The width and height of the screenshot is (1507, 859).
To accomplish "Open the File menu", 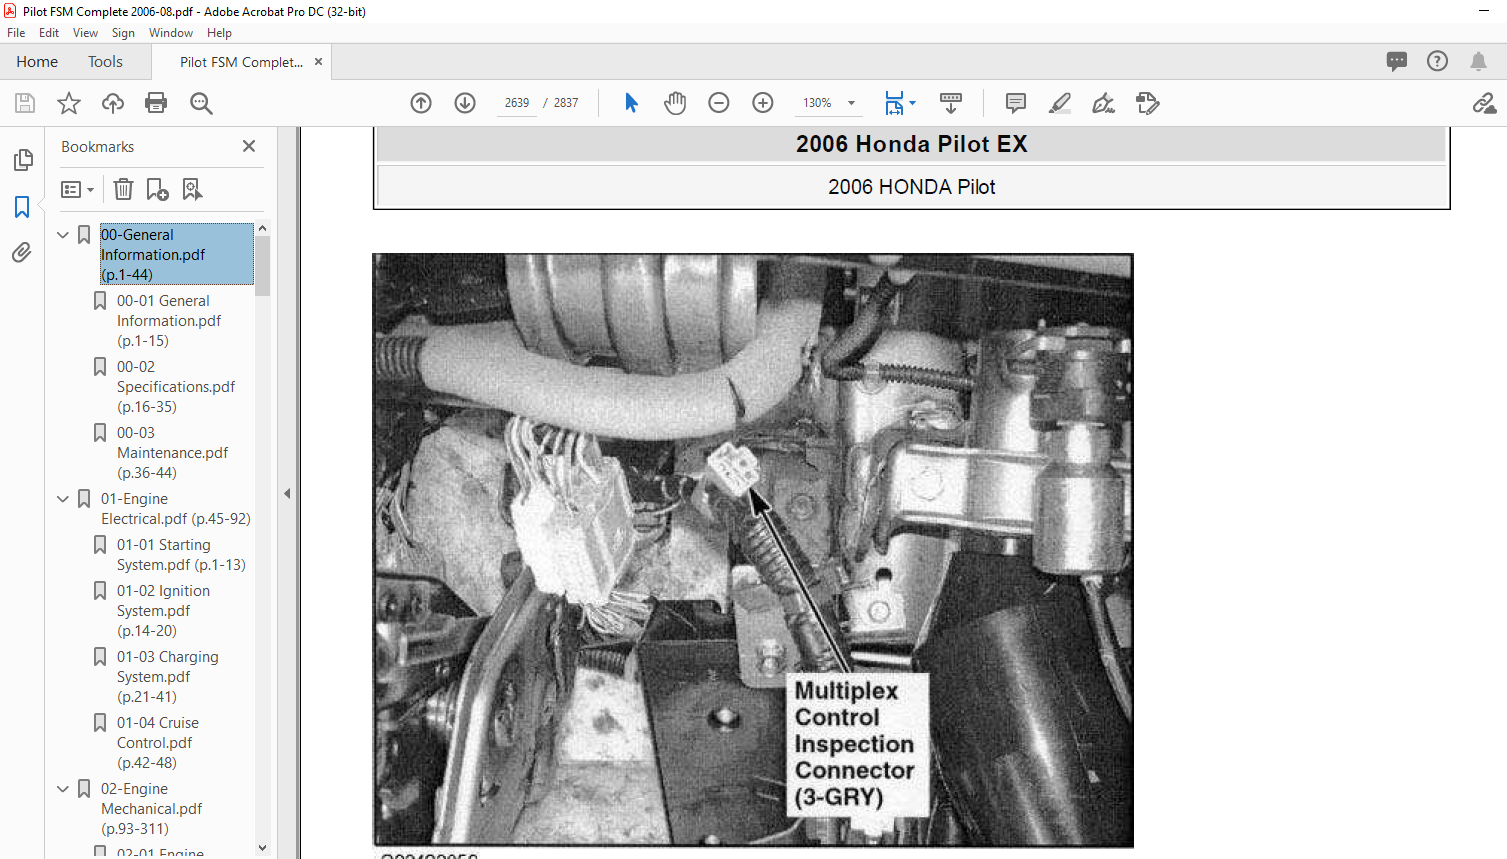I will (x=16, y=33).
